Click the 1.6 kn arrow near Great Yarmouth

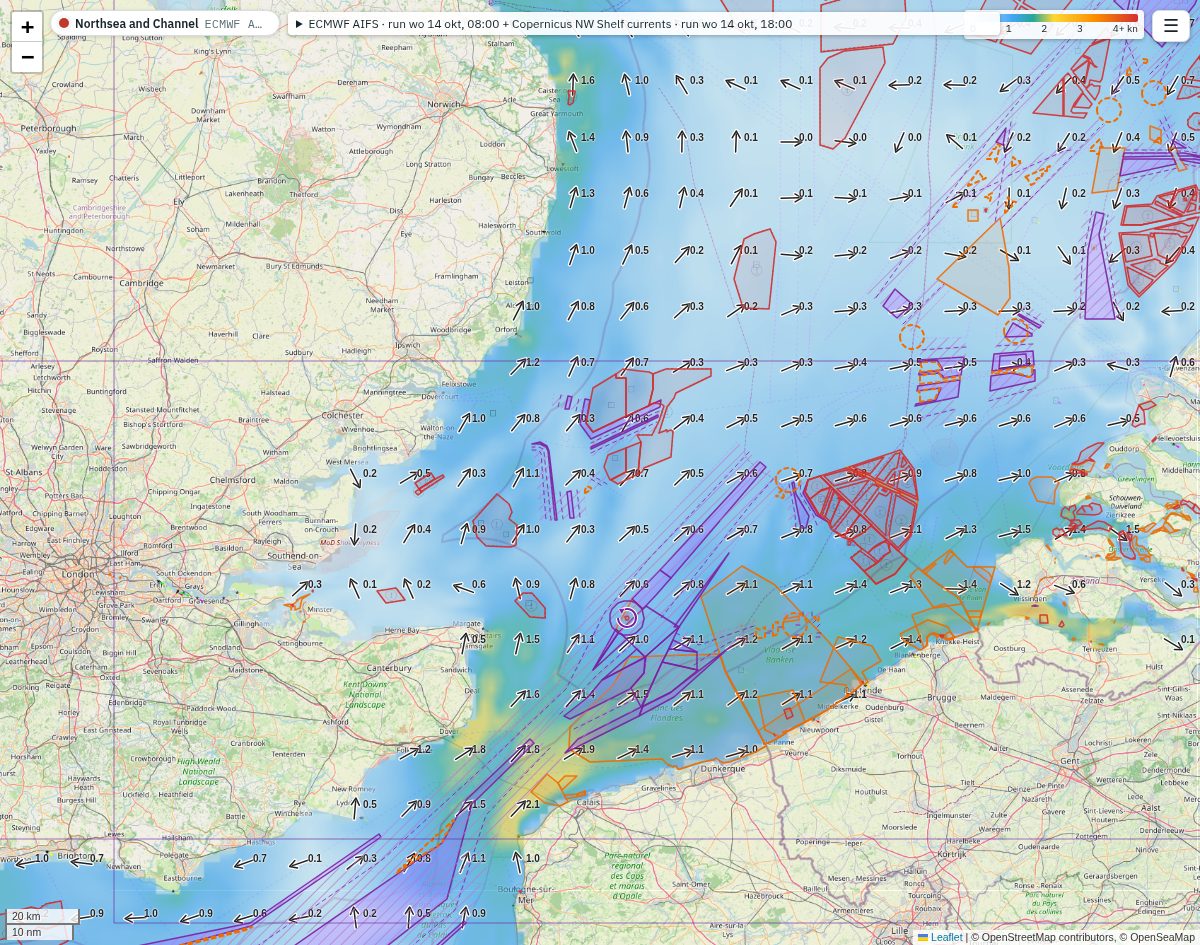[x=574, y=83]
